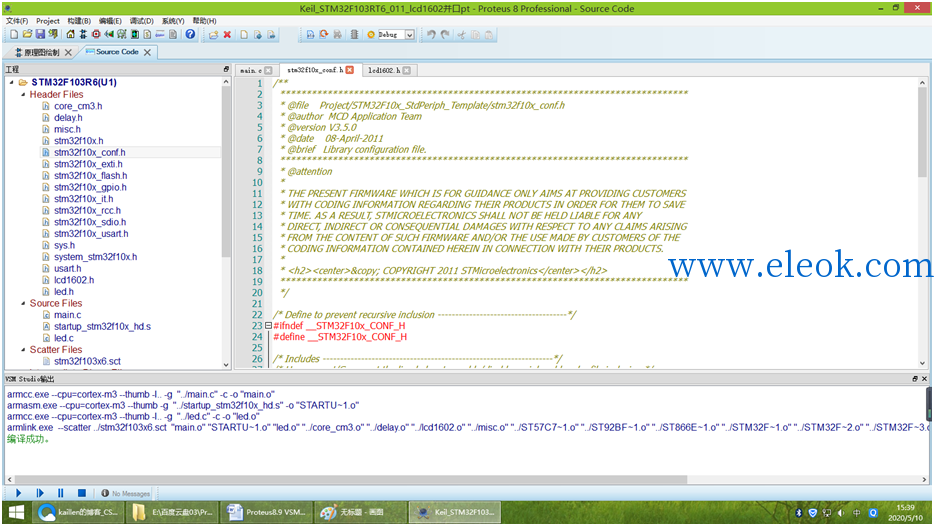The image size is (934, 527).
Task: Click the Save Project floppy disk icon
Action: coord(40,35)
